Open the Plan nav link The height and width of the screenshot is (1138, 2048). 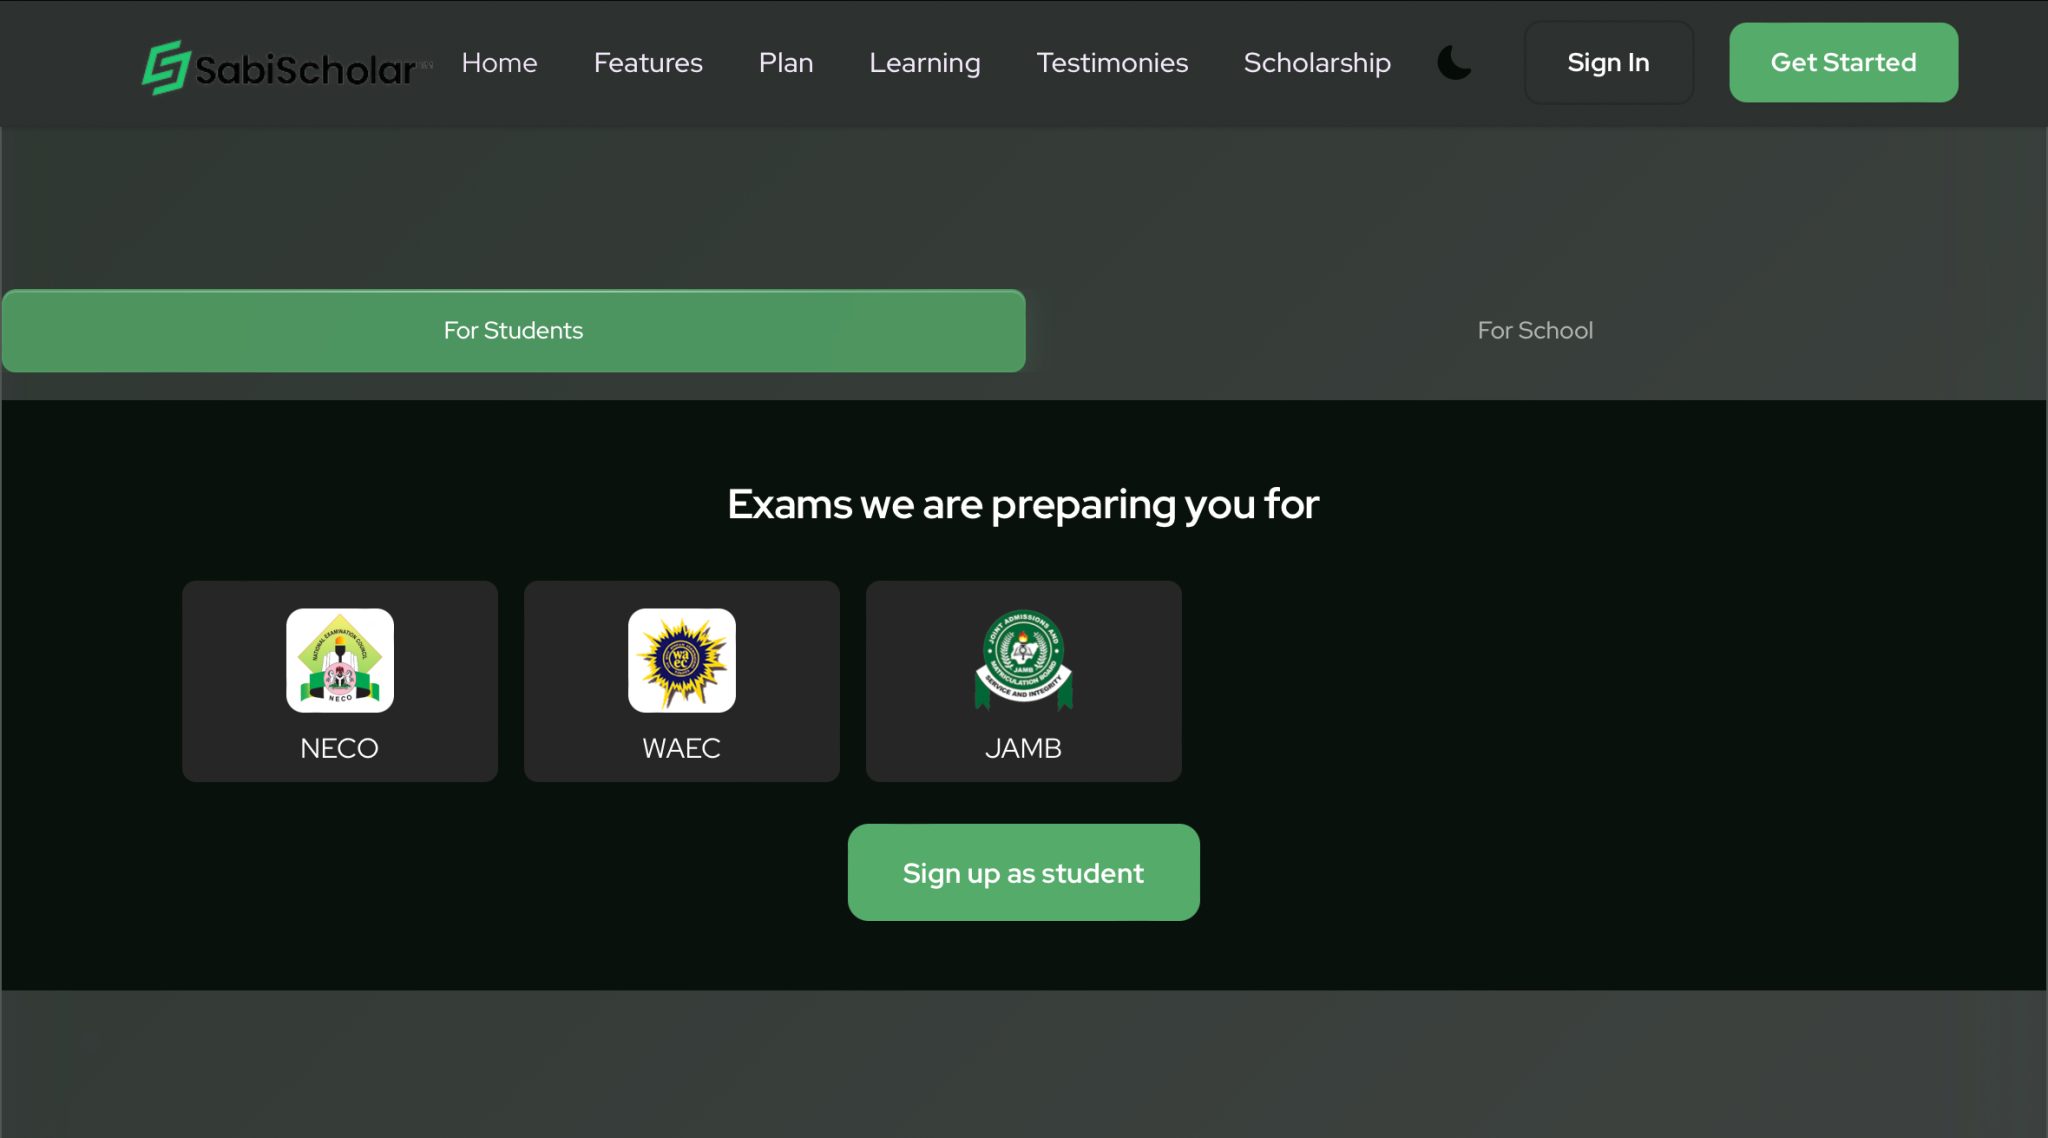(786, 63)
